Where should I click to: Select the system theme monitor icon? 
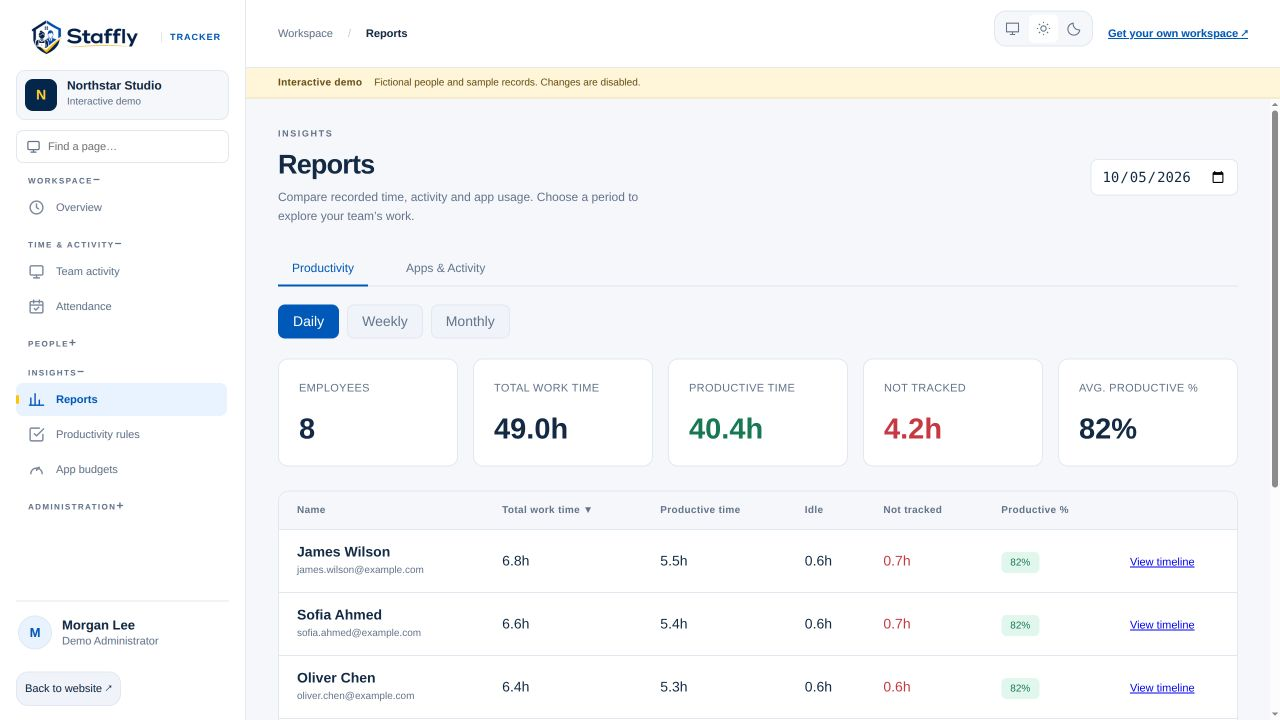1012,29
